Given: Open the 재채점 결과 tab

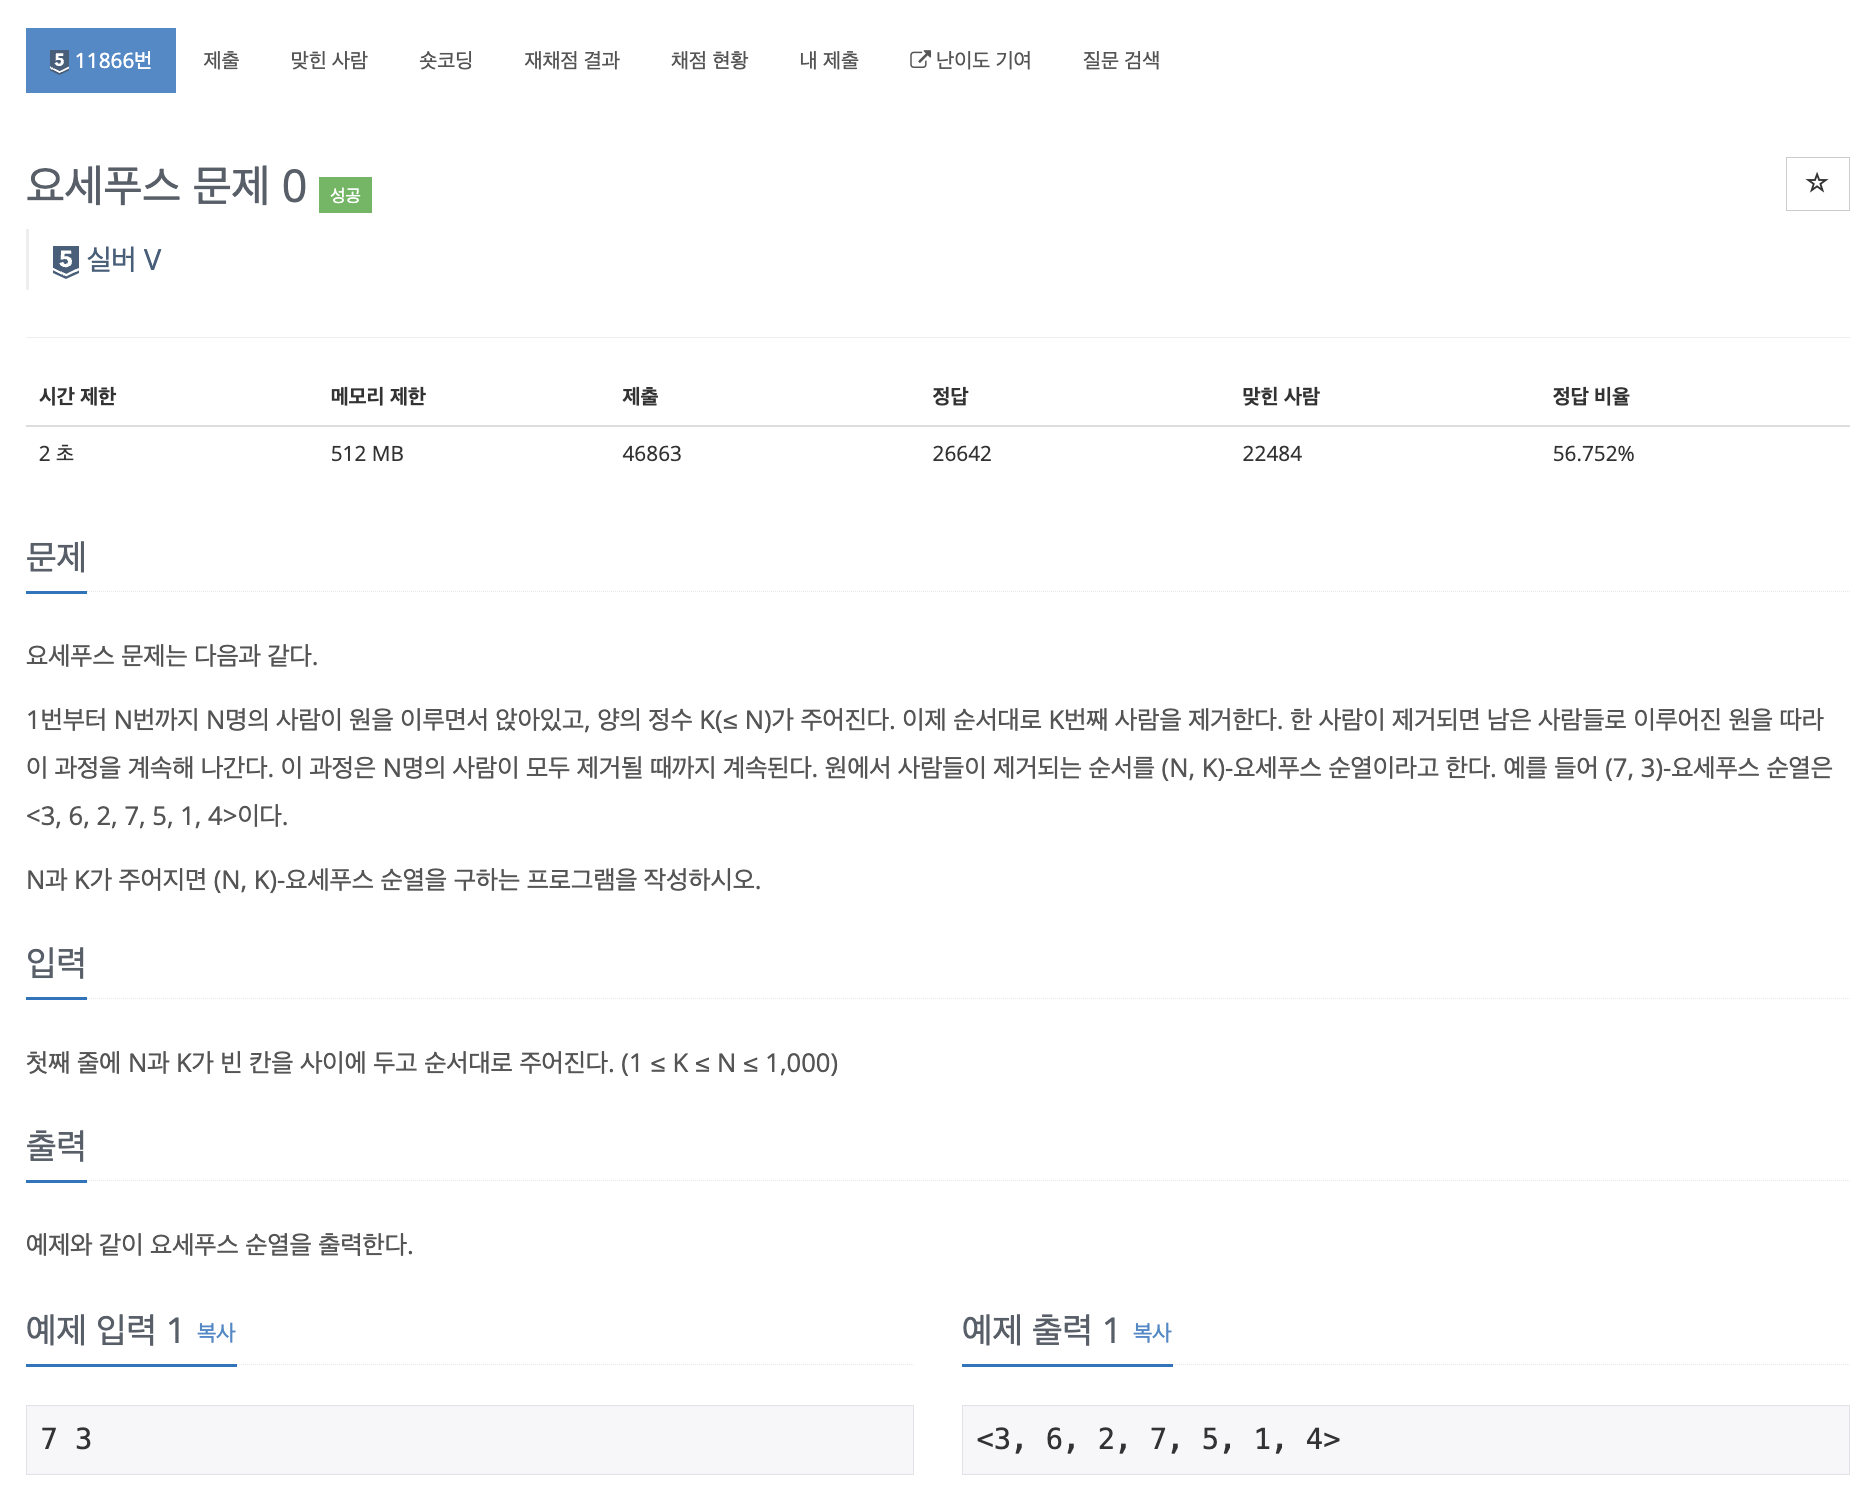Looking at the screenshot, I should pos(572,60).
